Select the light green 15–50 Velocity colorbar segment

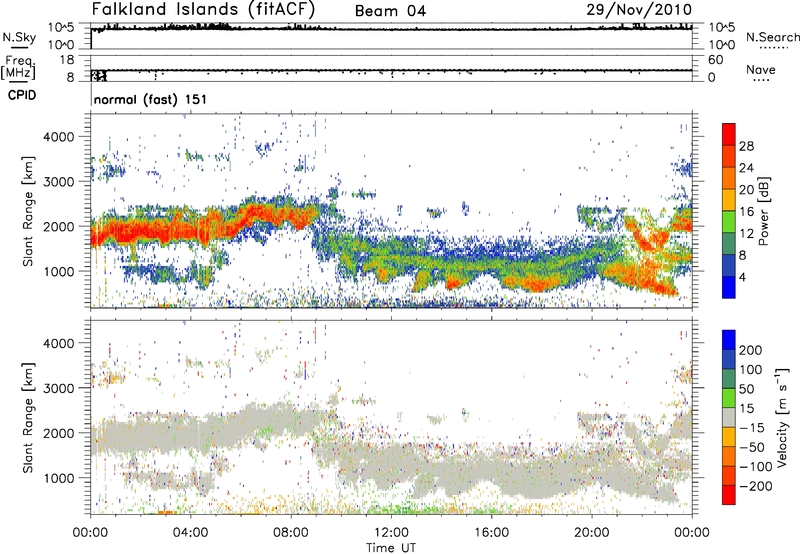pyautogui.click(x=729, y=398)
